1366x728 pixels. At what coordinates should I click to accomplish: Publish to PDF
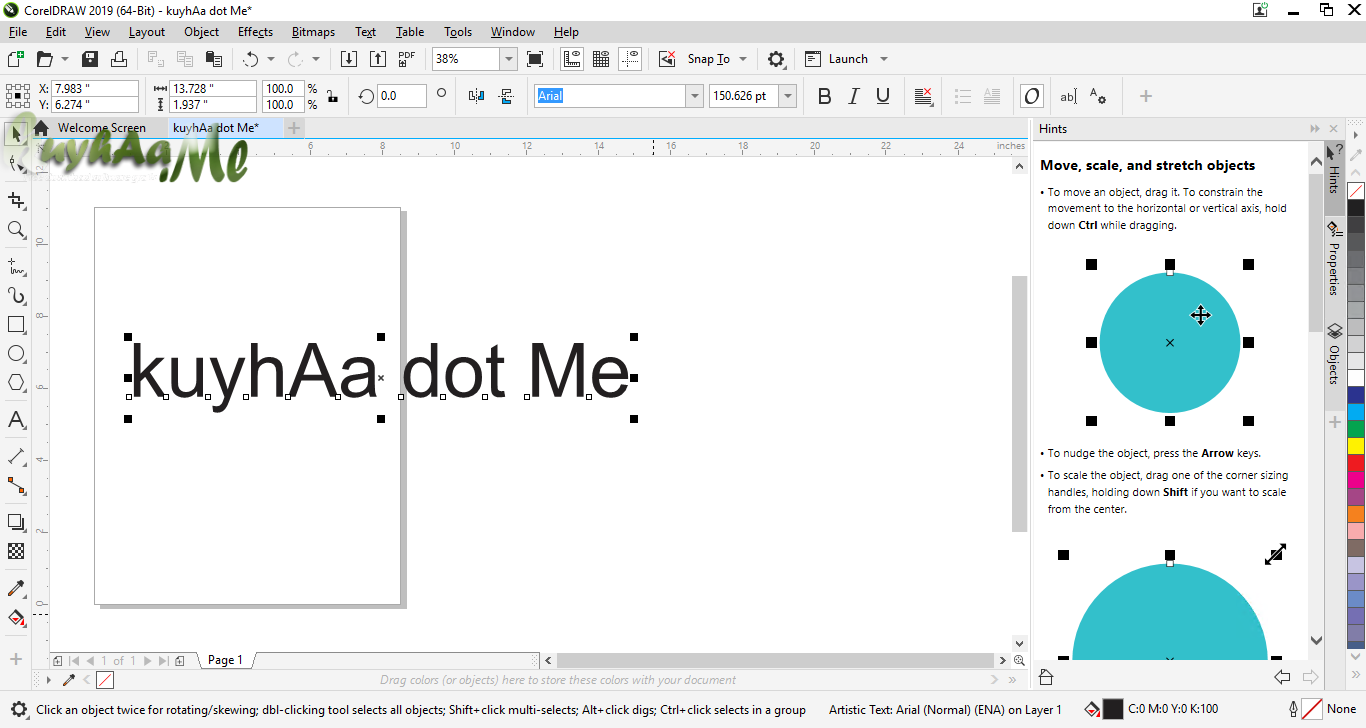point(407,59)
